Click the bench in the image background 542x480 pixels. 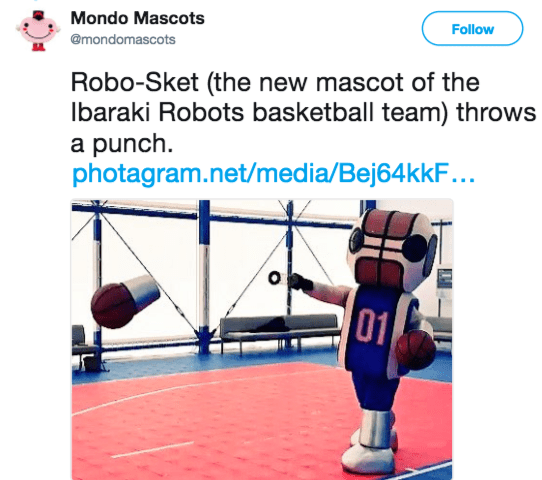279,332
